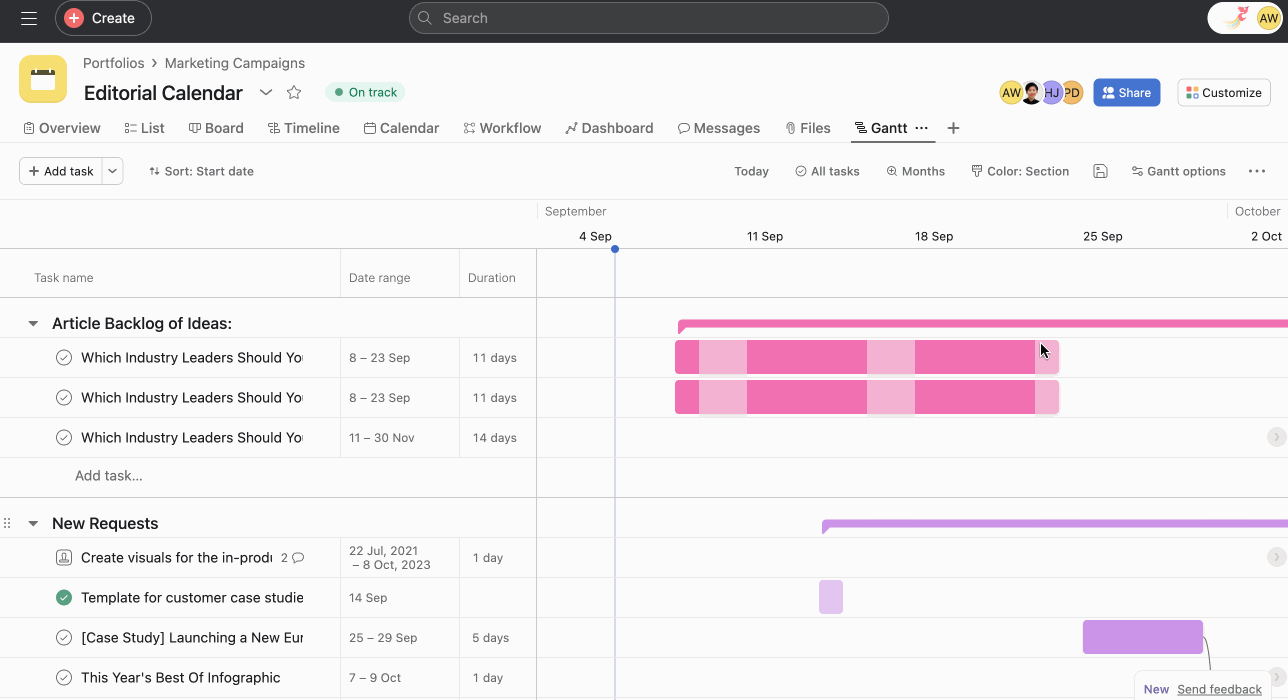Open the Dashboard tab
Viewport: 1288px width, 700px height.
609,128
